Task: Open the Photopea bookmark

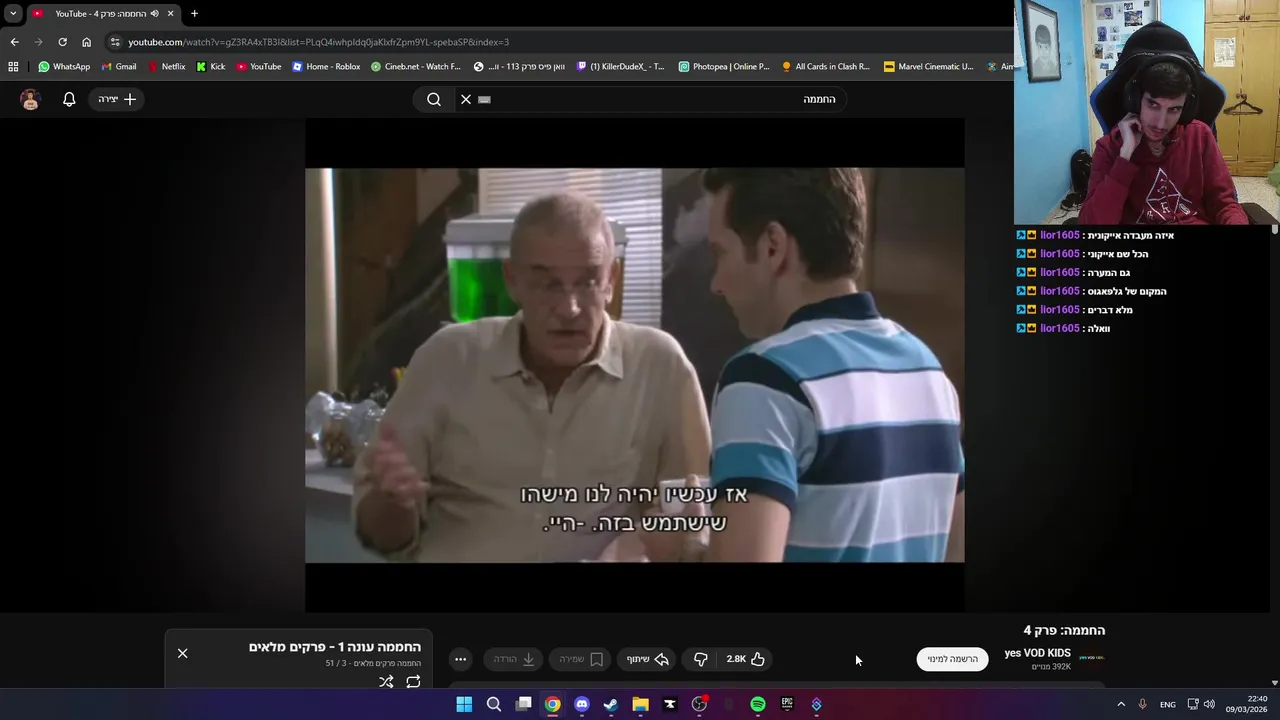Action: [x=724, y=67]
